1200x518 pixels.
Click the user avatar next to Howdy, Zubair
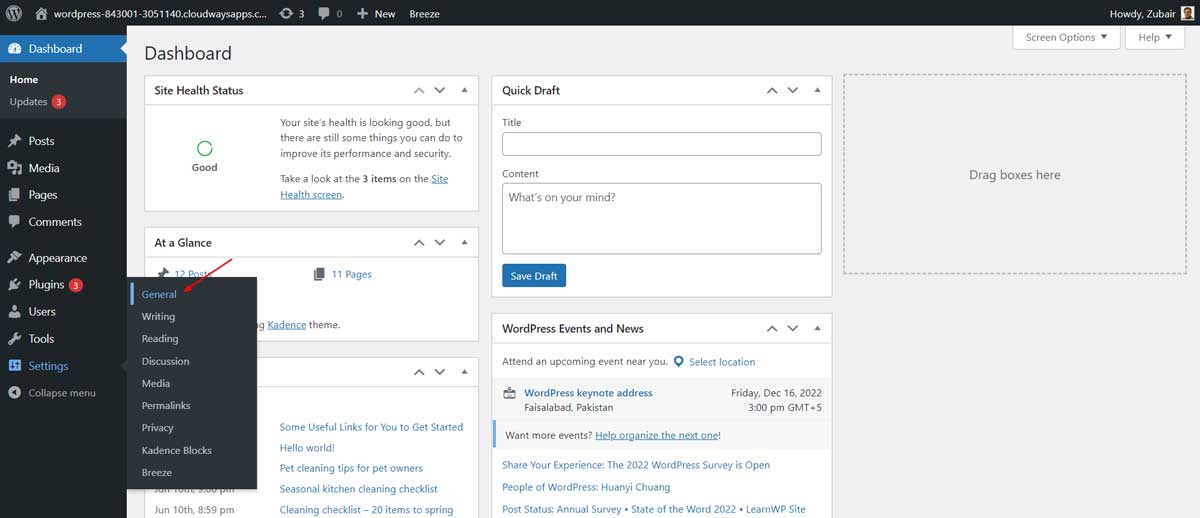tap(1188, 13)
